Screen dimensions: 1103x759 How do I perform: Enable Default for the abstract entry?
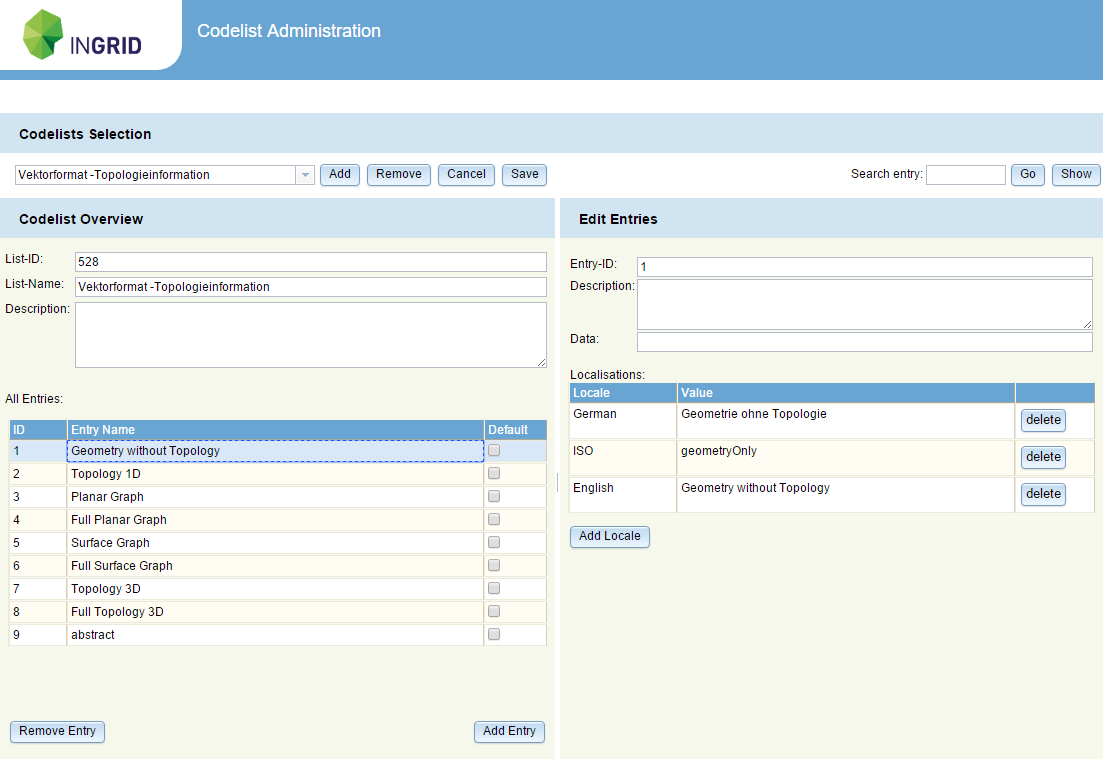coord(493,634)
